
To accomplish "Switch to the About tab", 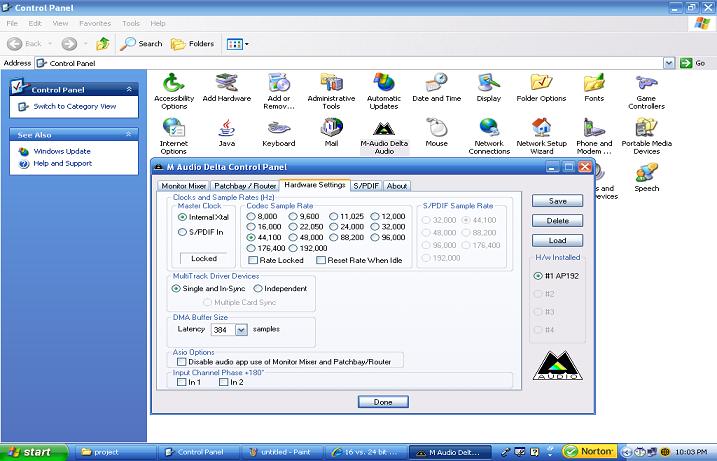I will click(396, 186).
